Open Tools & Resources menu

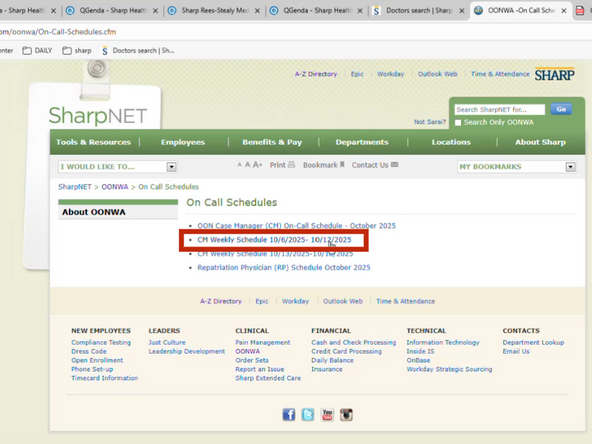(93, 142)
